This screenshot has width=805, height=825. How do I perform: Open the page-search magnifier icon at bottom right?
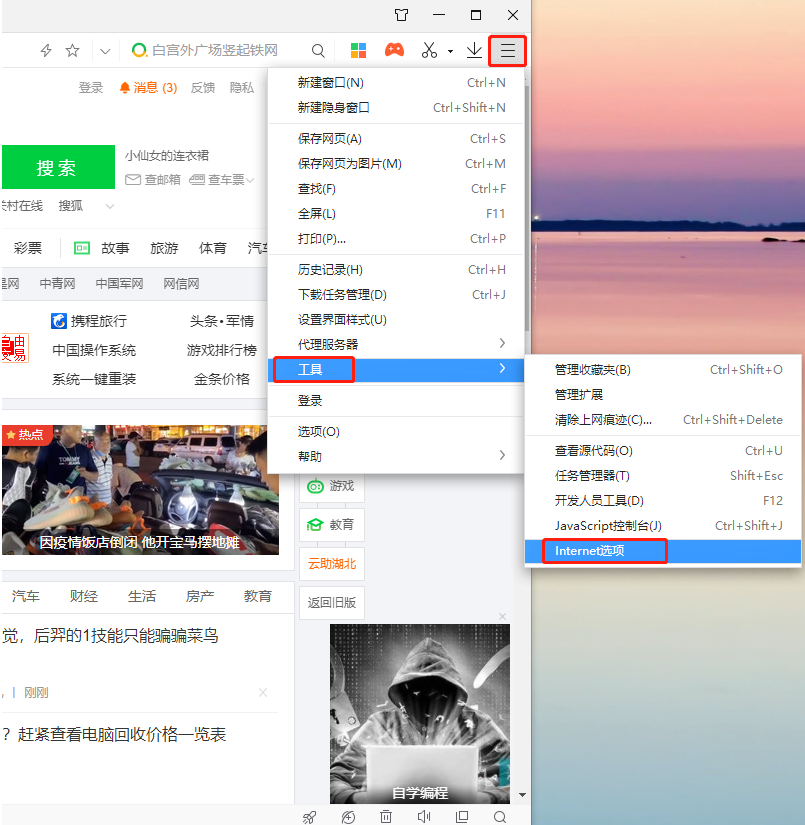[499, 817]
